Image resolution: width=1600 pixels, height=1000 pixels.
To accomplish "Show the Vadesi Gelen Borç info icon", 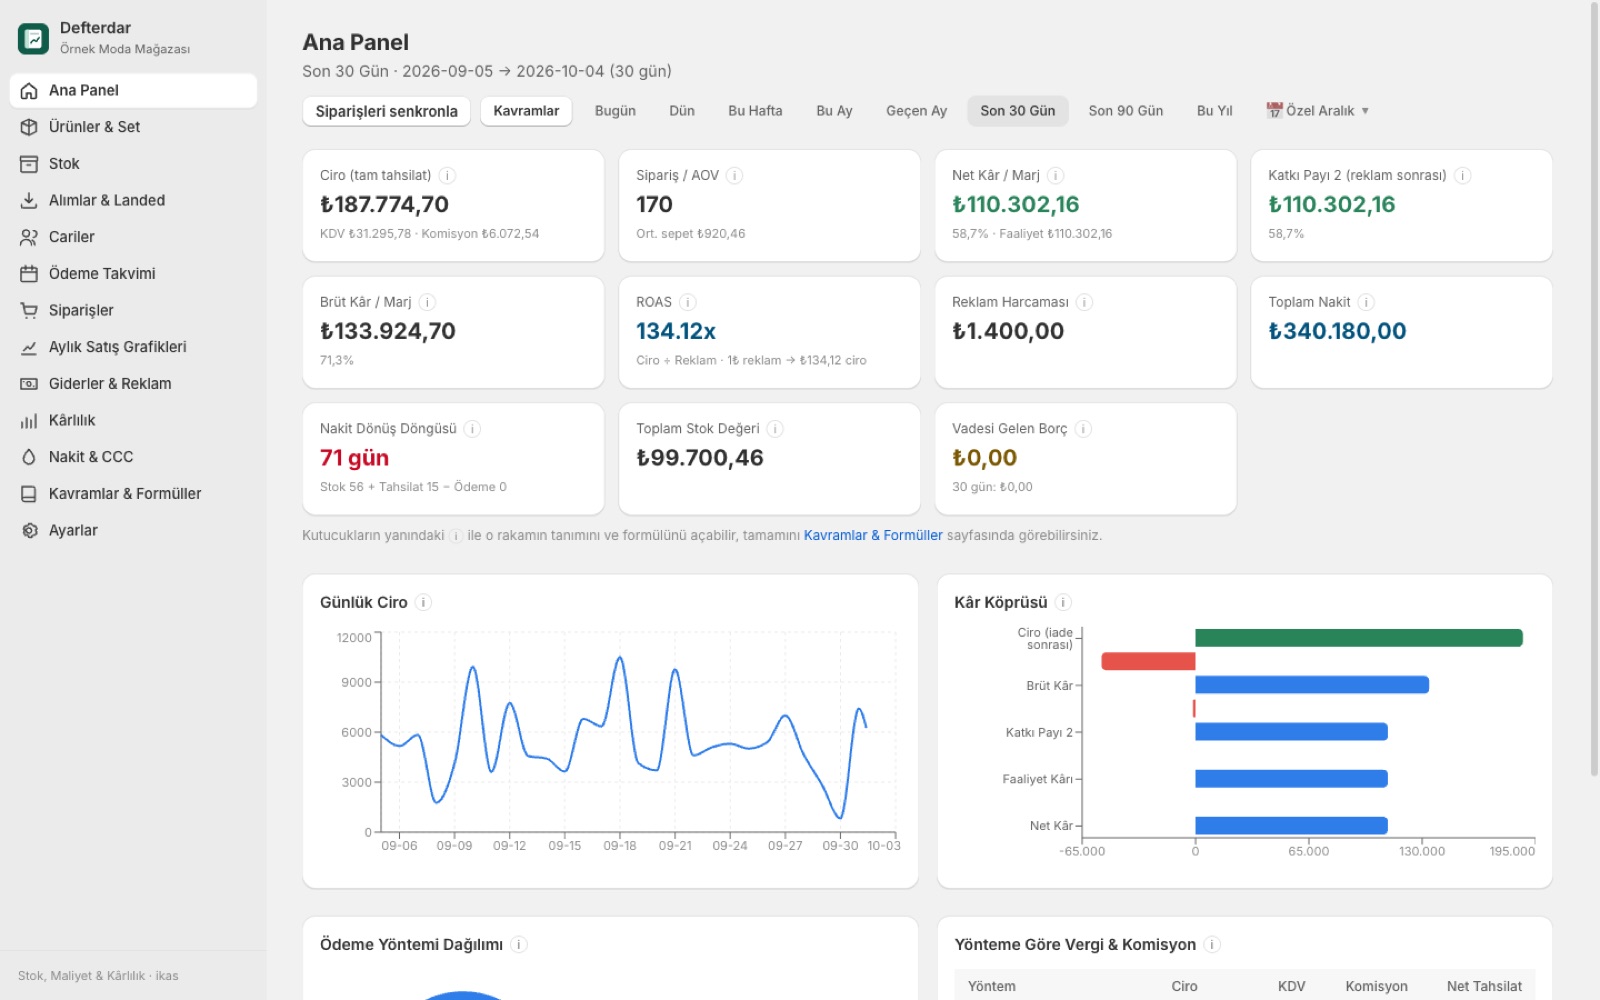I will (1083, 429).
